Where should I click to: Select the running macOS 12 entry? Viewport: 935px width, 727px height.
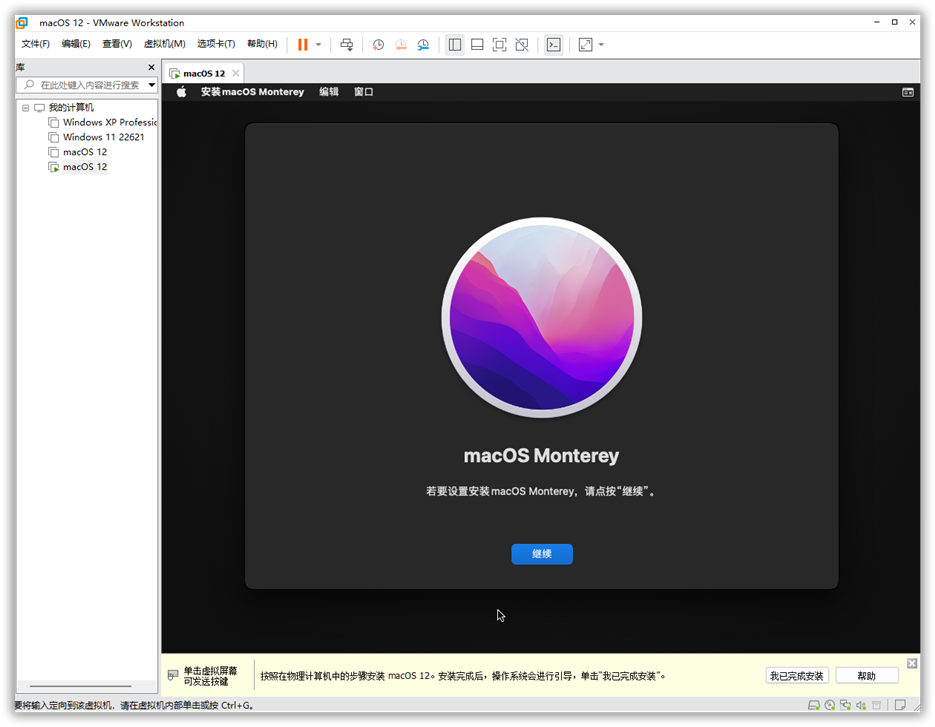[x=85, y=167]
